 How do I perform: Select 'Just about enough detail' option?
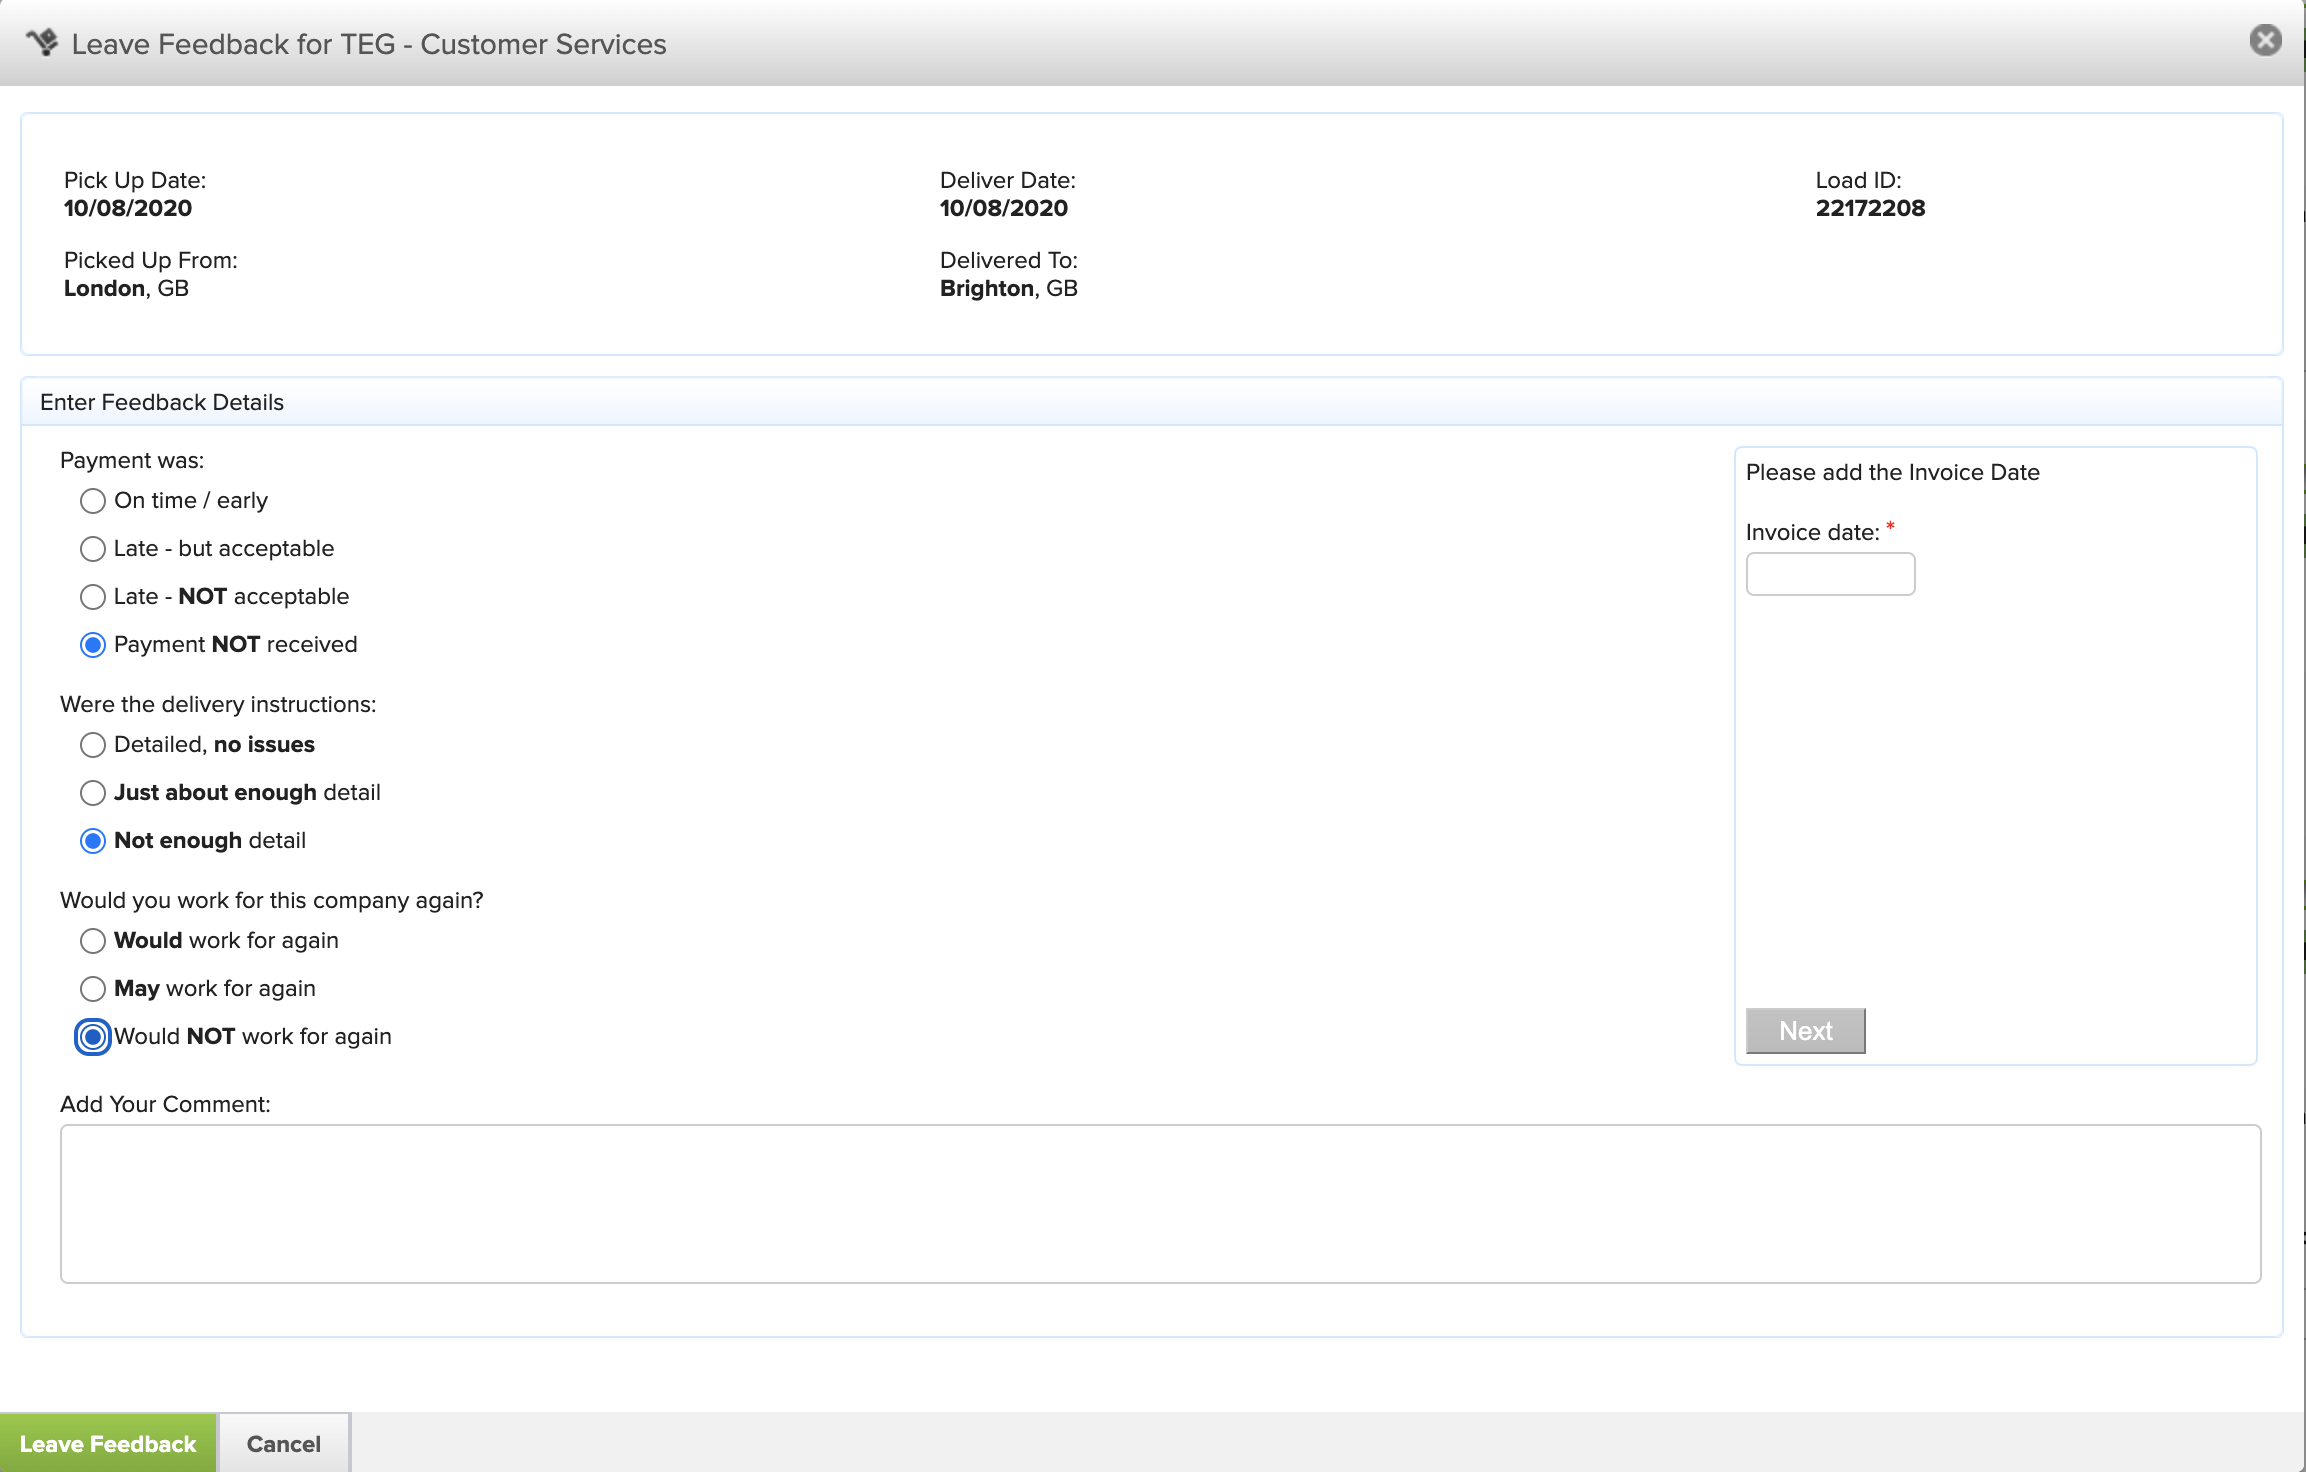pyautogui.click(x=93, y=793)
